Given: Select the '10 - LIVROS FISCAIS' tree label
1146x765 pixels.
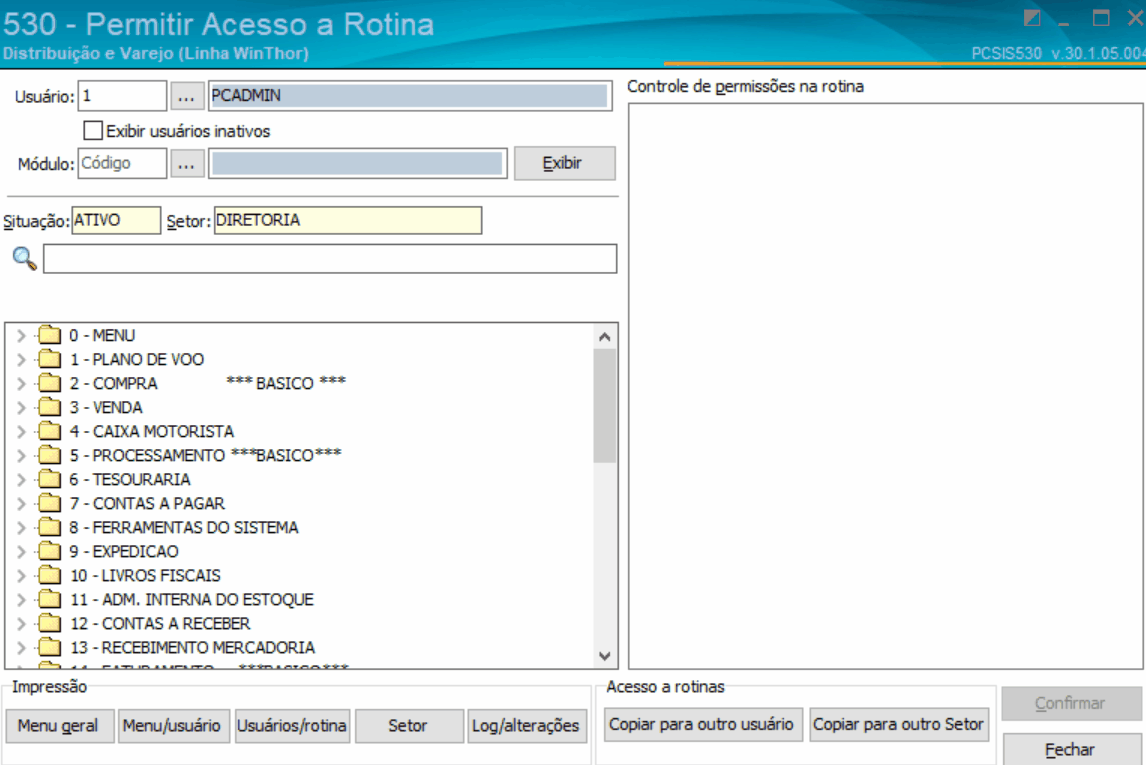Looking at the screenshot, I should click(145, 575).
